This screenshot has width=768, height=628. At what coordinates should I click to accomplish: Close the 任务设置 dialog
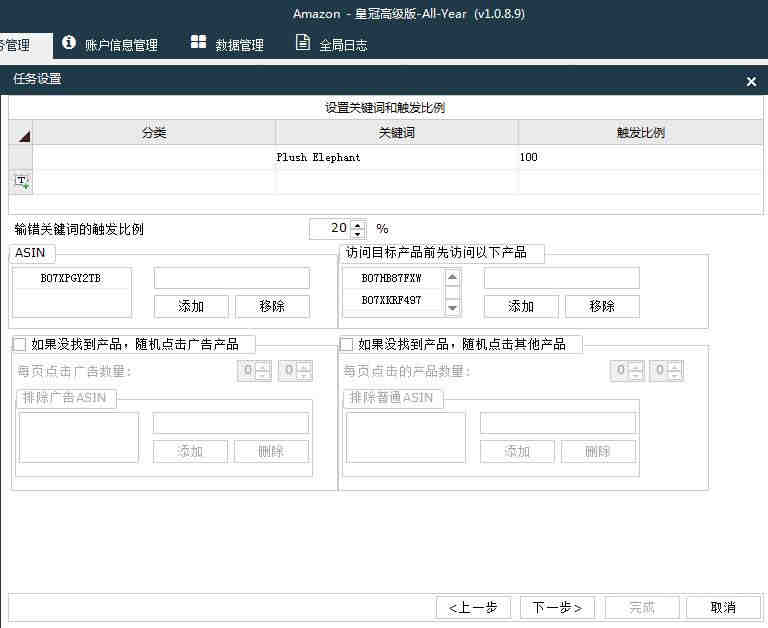click(751, 81)
